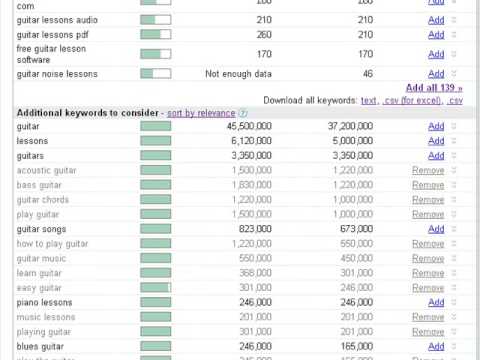Open match type dropdown for learn guitar
This screenshot has height=360, width=480.
point(454,273)
